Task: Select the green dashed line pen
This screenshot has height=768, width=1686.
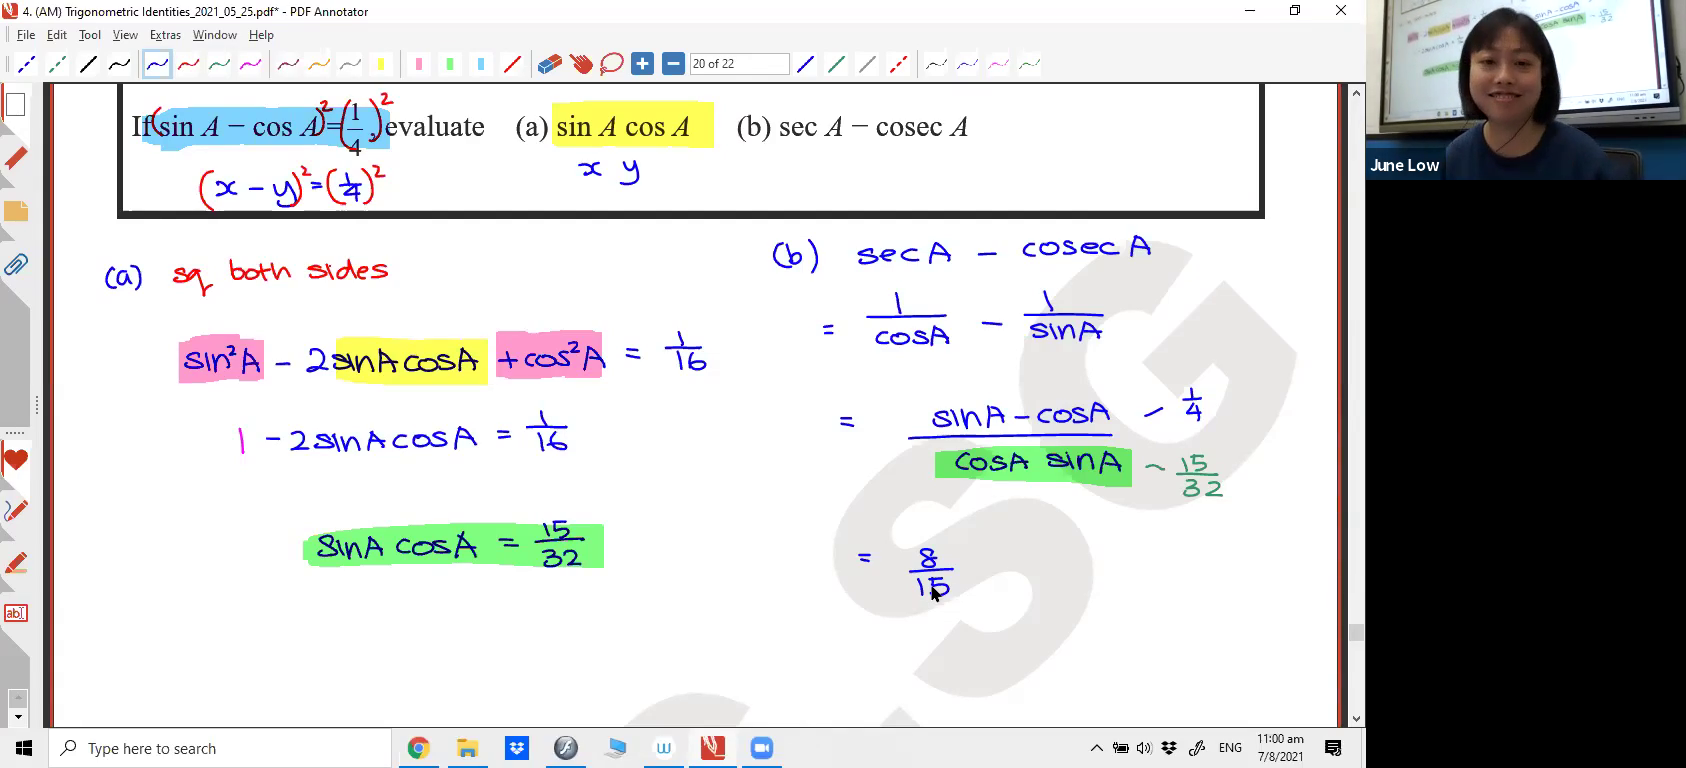Action: [x=58, y=65]
